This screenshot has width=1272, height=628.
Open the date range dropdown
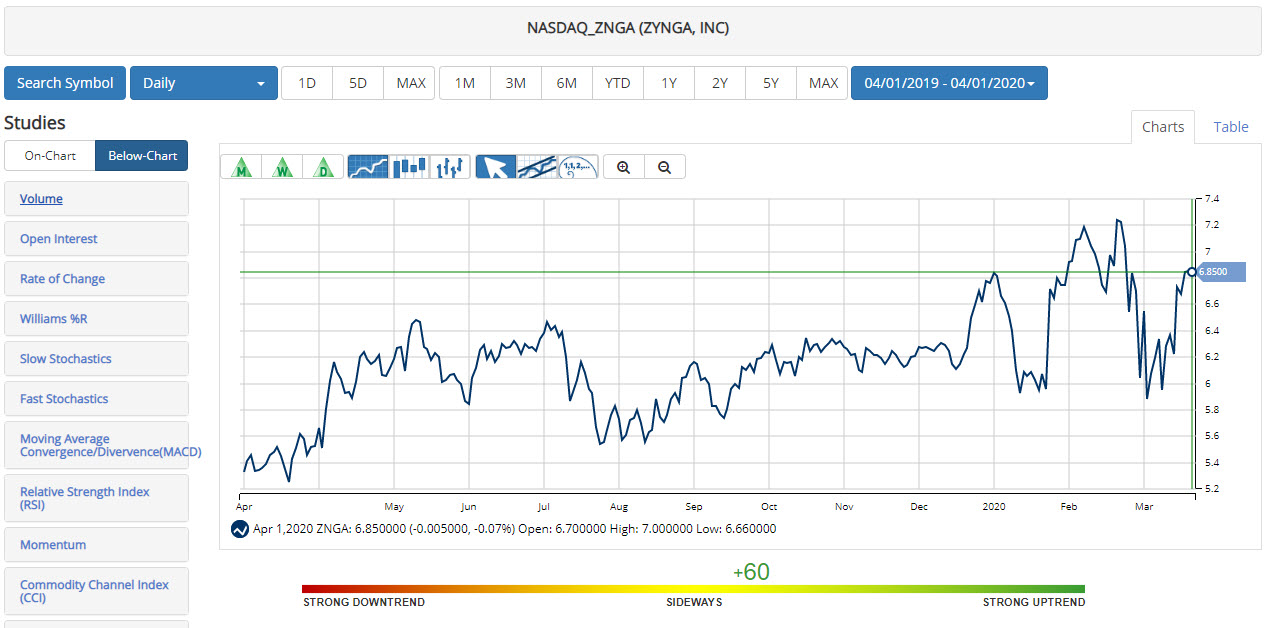tap(949, 83)
